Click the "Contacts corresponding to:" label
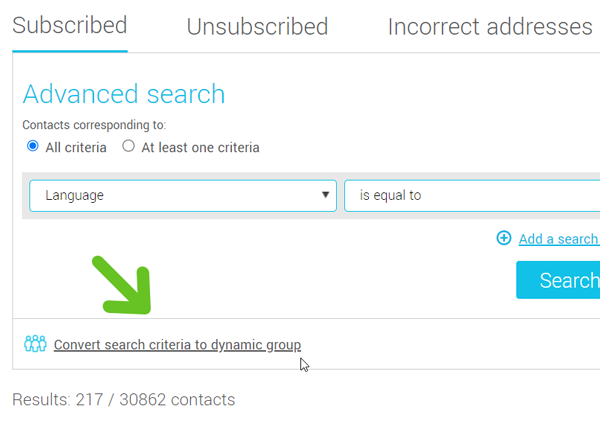This screenshot has width=600, height=425. pos(94,125)
